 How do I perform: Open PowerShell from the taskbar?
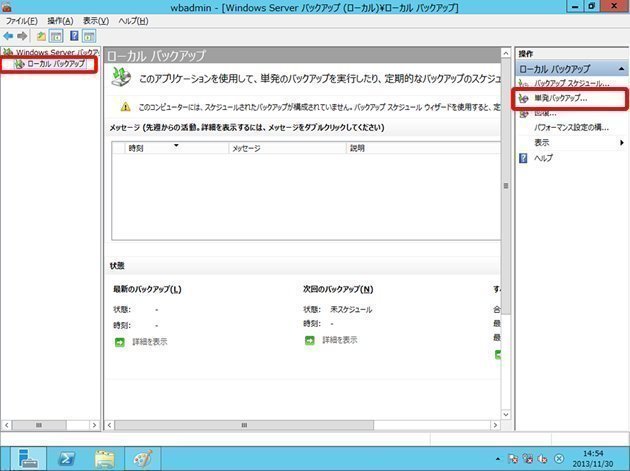[67, 459]
